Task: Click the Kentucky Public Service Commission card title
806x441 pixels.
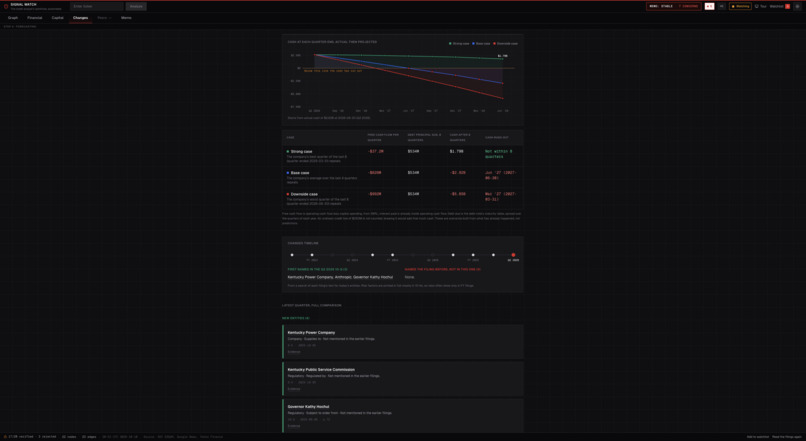Action: point(321,370)
